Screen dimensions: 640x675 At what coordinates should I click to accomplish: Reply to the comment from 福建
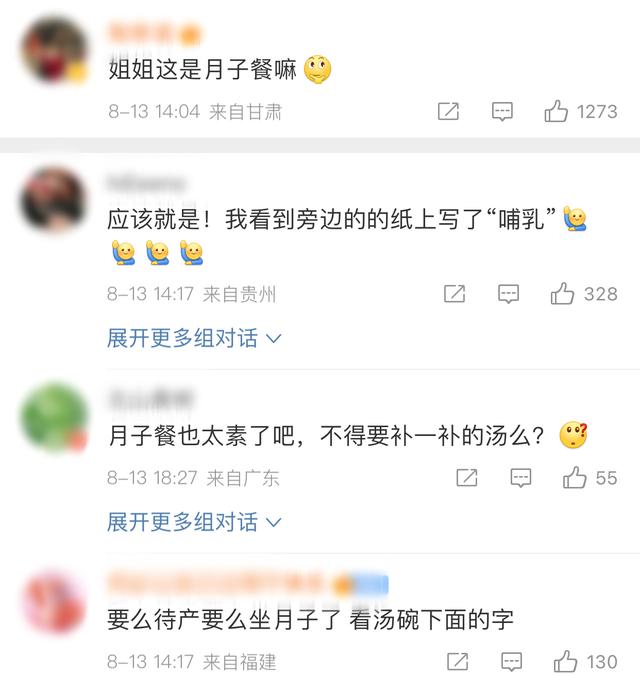click(512, 661)
